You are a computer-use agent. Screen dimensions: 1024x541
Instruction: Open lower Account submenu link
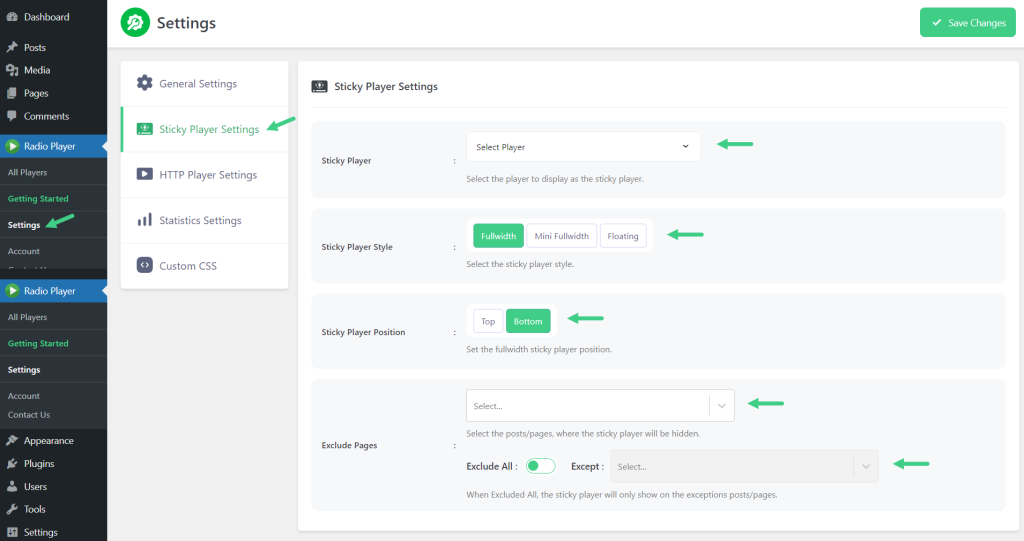click(24, 396)
